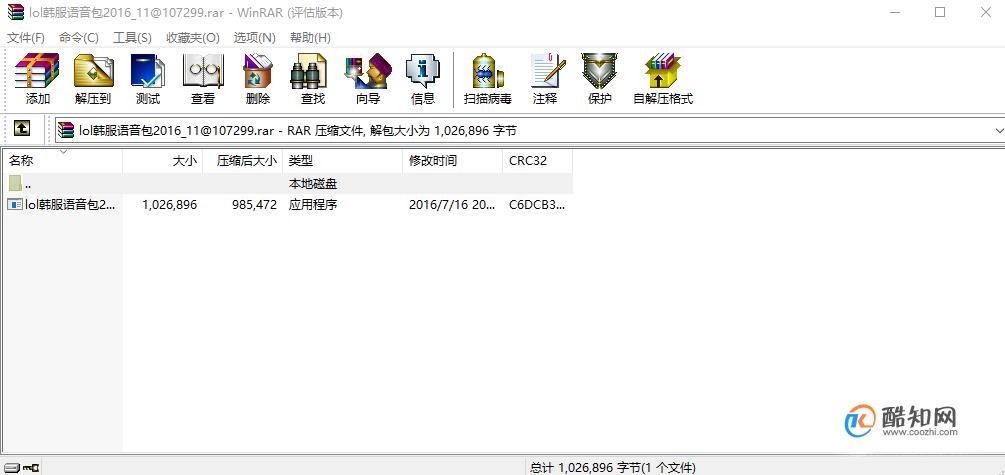Click the 985,472 packed size value

[x=252, y=204]
